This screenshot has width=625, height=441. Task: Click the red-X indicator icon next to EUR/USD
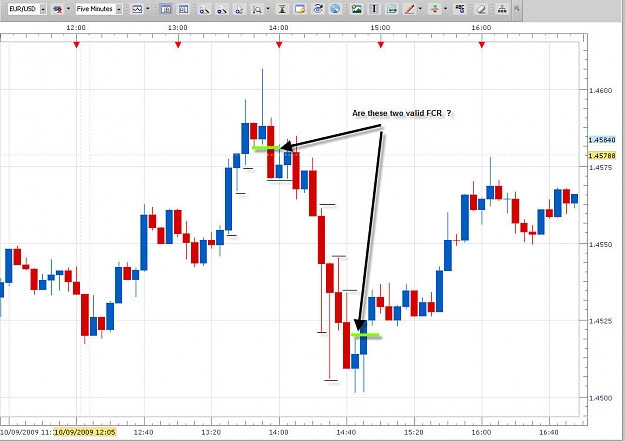tap(57, 9)
